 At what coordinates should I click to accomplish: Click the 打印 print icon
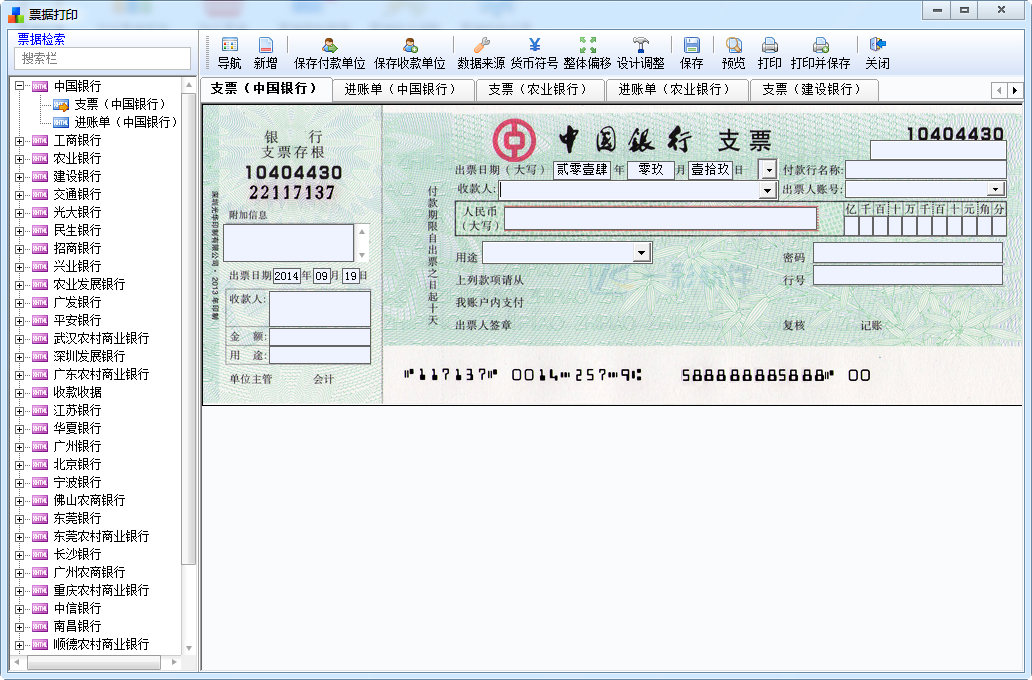[x=769, y=53]
